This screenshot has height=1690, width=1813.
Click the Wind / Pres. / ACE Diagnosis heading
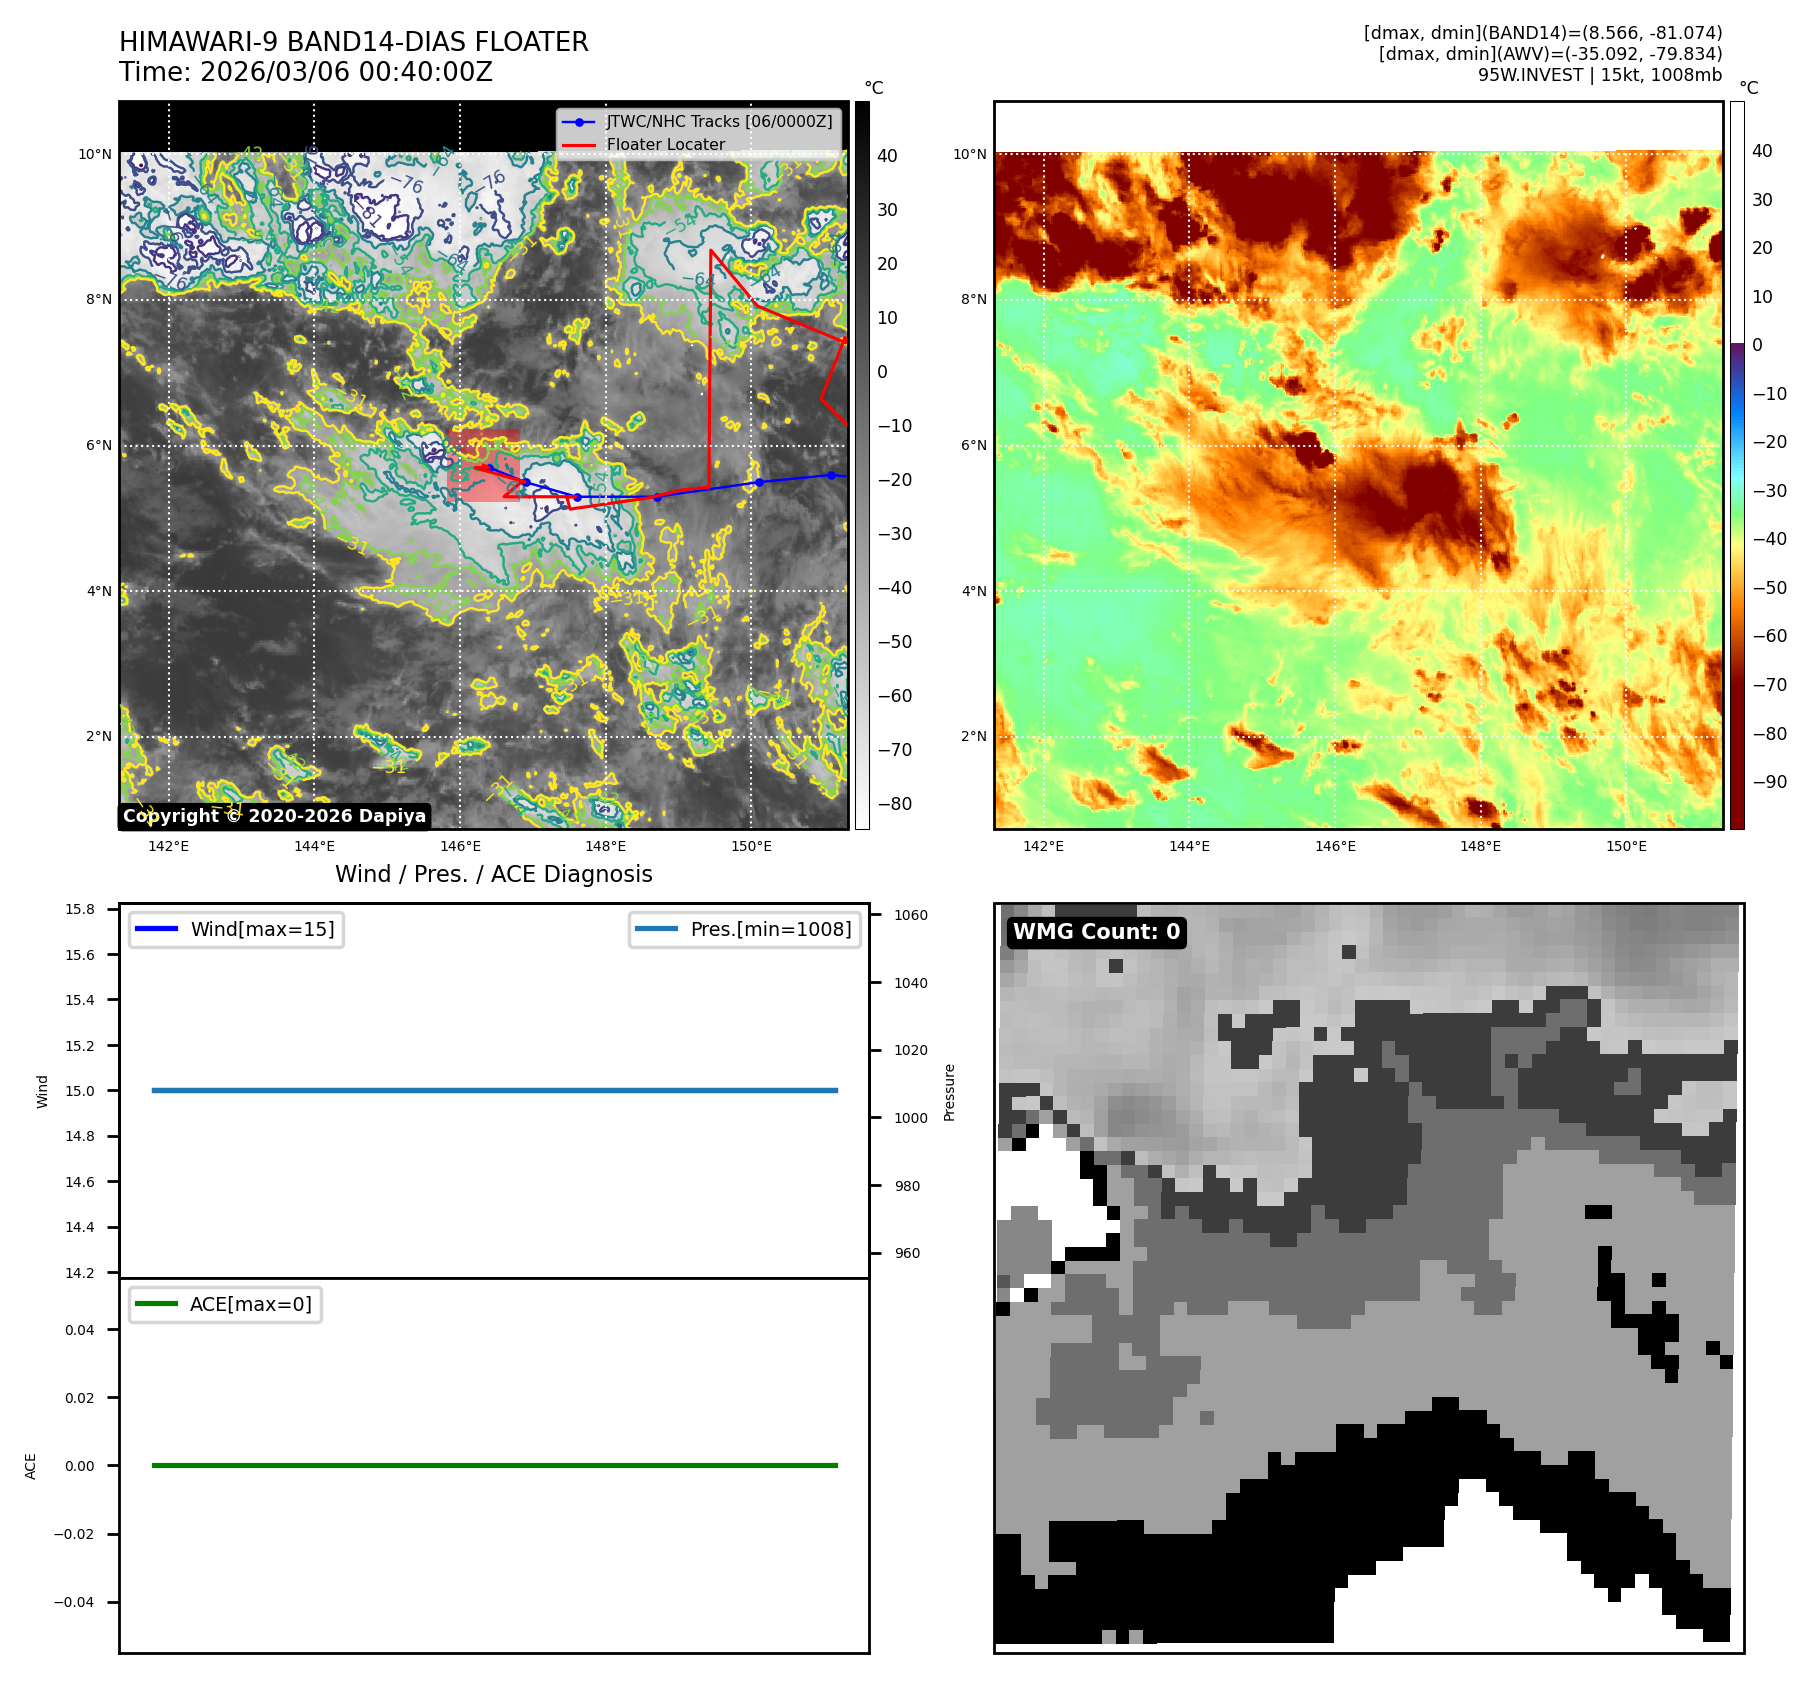(493, 874)
